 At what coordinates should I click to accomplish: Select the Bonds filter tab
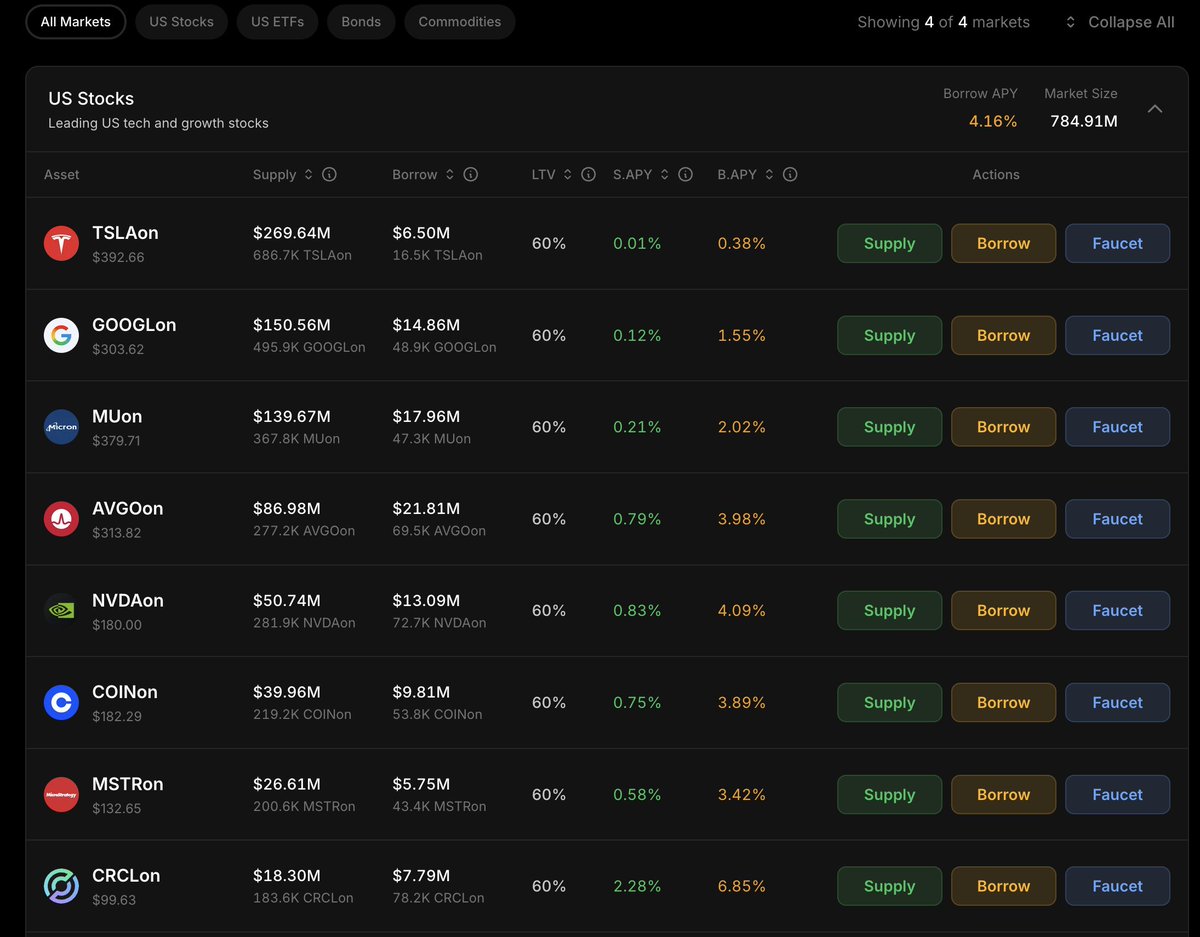[x=361, y=22]
